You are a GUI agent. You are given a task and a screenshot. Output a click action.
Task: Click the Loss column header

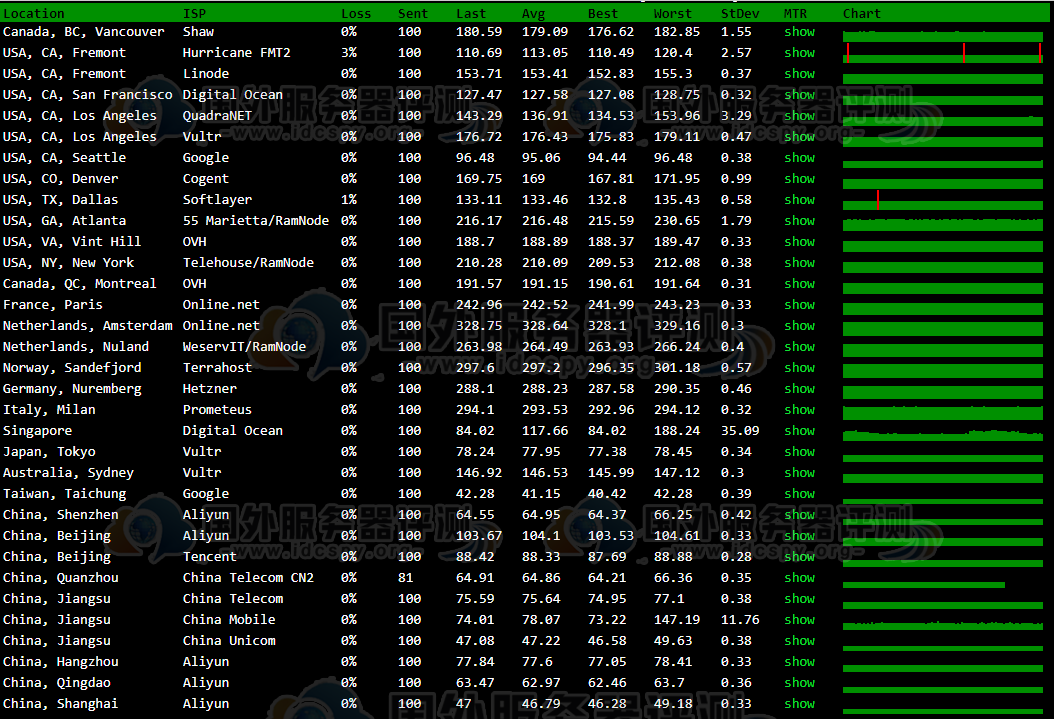(x=356, y=13)
